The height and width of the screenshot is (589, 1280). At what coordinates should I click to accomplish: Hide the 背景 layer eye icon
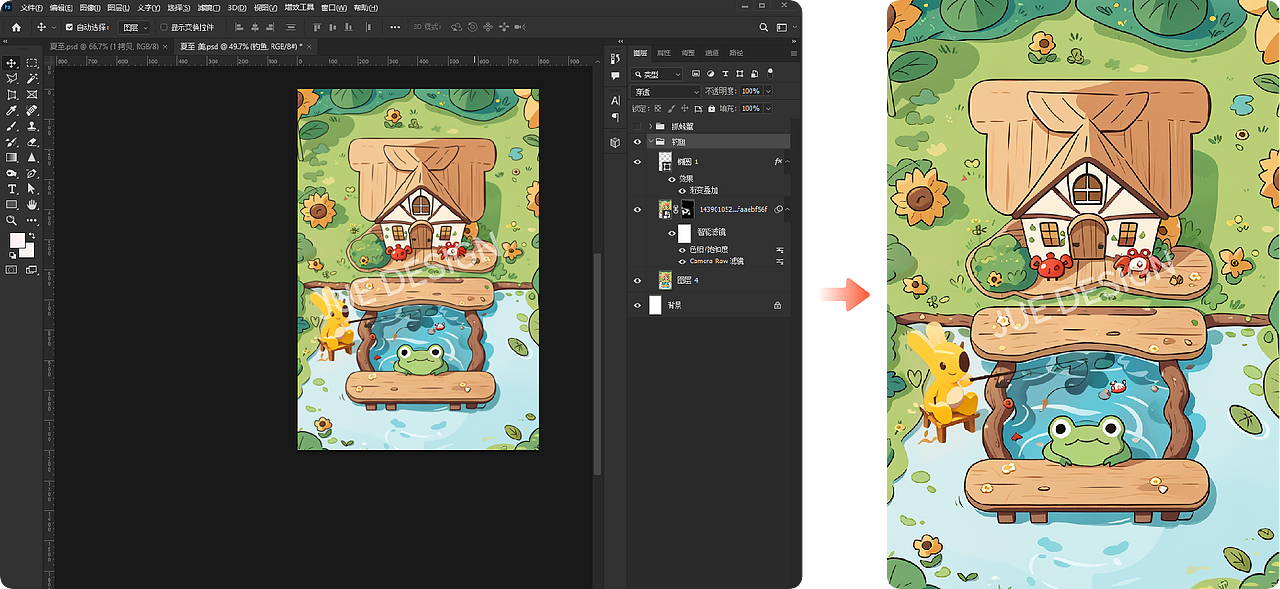click(x=637, y=306)
